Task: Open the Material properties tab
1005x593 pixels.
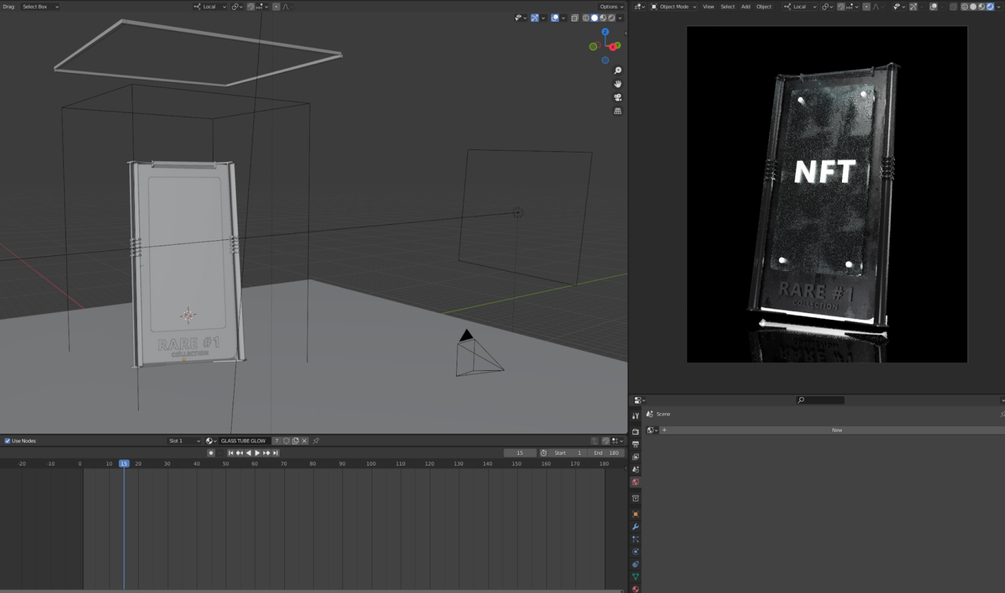Action: pyautogui.click(x=635, y=589)
